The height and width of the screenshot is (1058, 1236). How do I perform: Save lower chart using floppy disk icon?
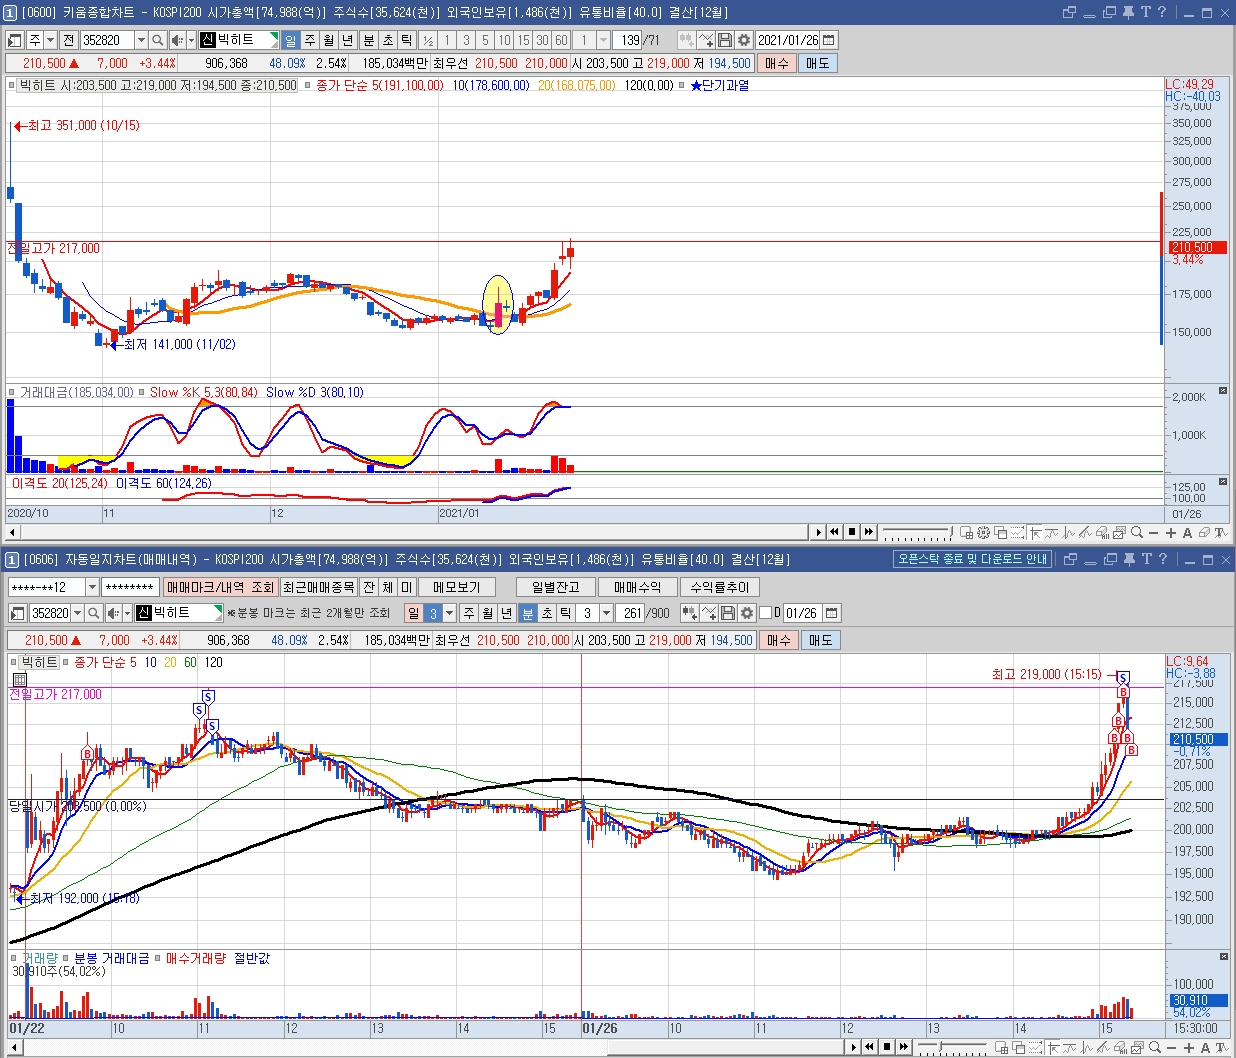(728, 613)
